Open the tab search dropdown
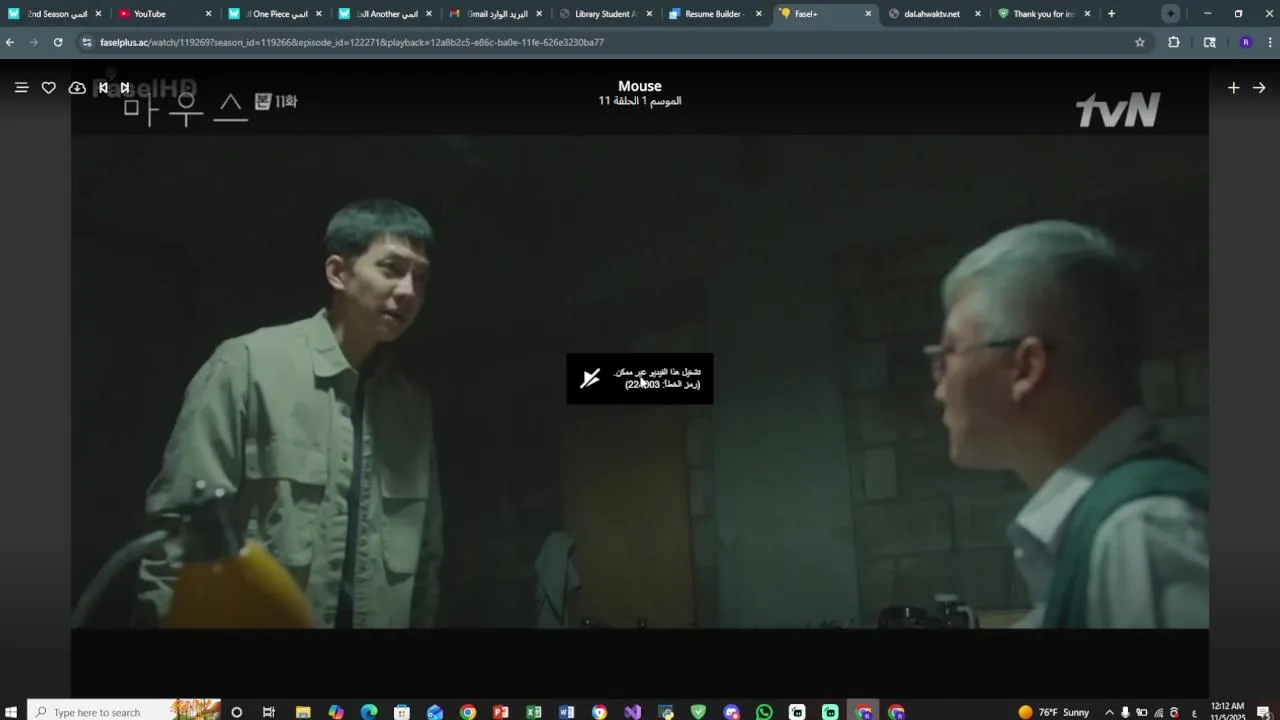Viewport: 1280px width, 720px height. click(1171, 14)
